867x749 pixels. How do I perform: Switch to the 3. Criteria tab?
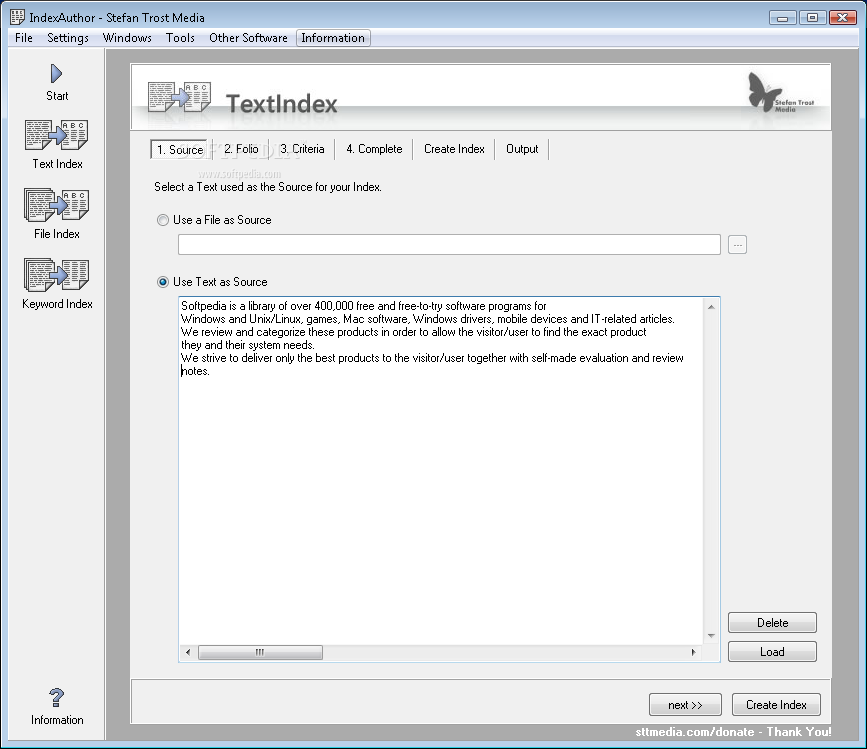pyautogui.click(x=302, y=149)
